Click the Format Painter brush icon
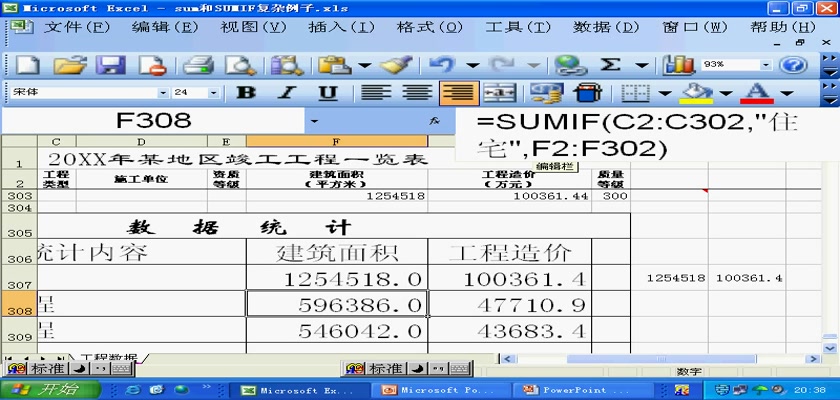Screen dimensions: 840x400 point(396,65)
